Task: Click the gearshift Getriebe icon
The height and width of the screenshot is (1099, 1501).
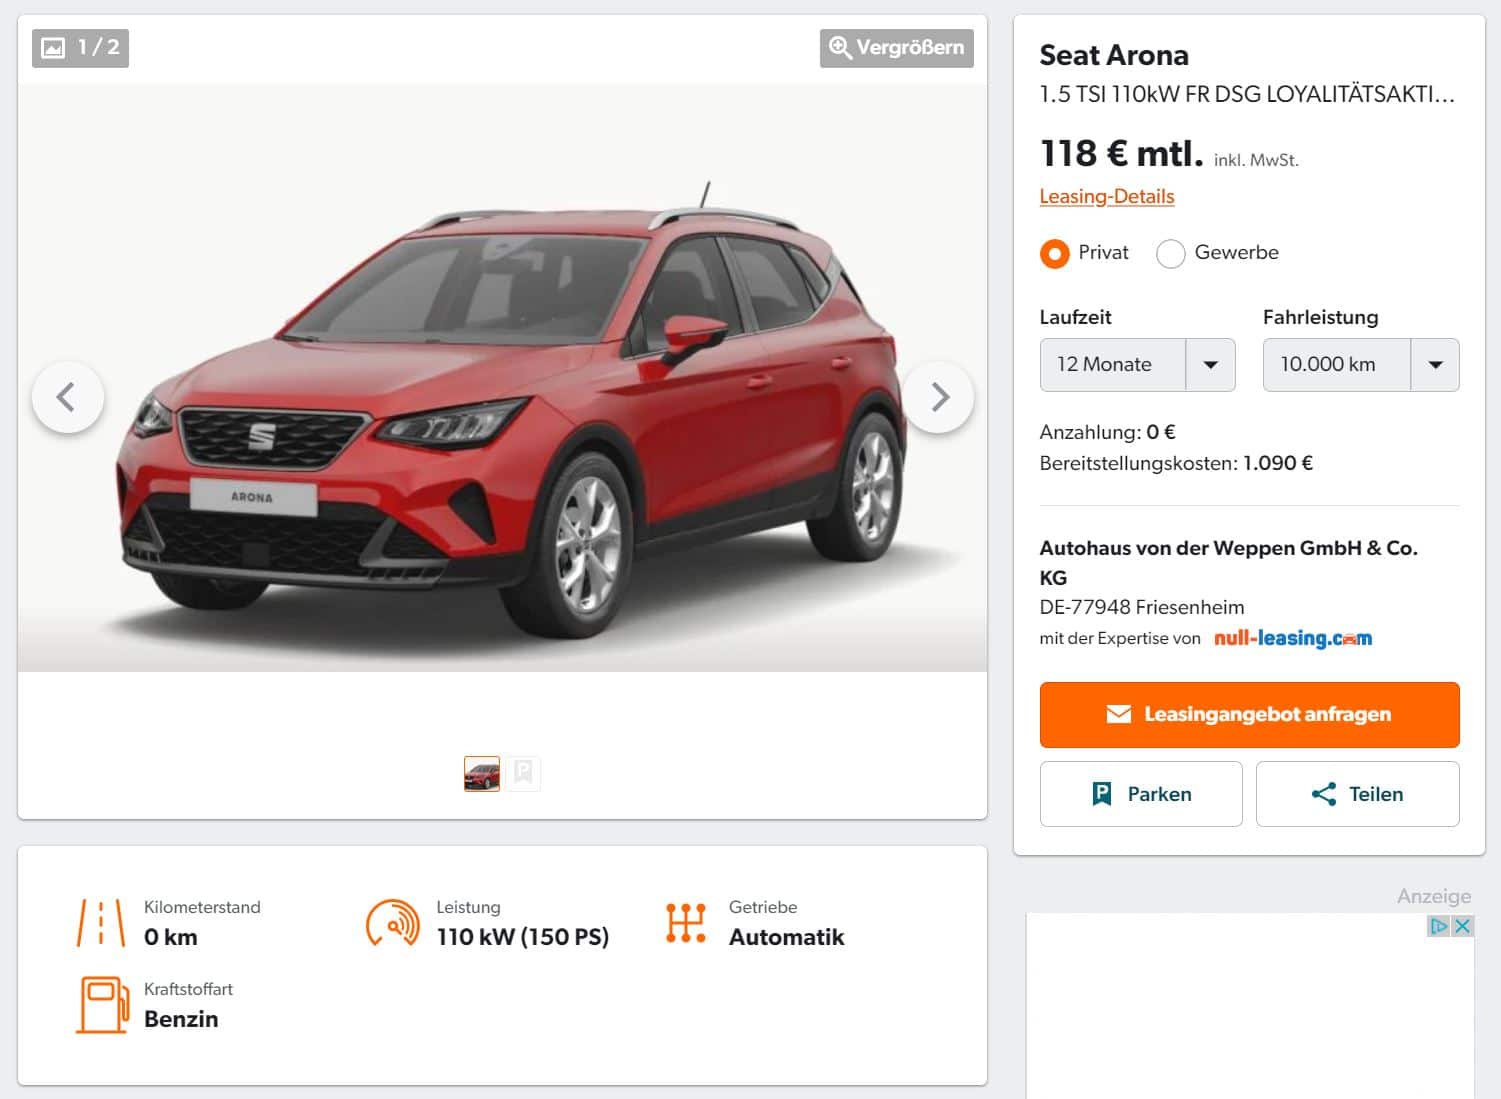Action: pyautogui.click(x=686, y=922)
